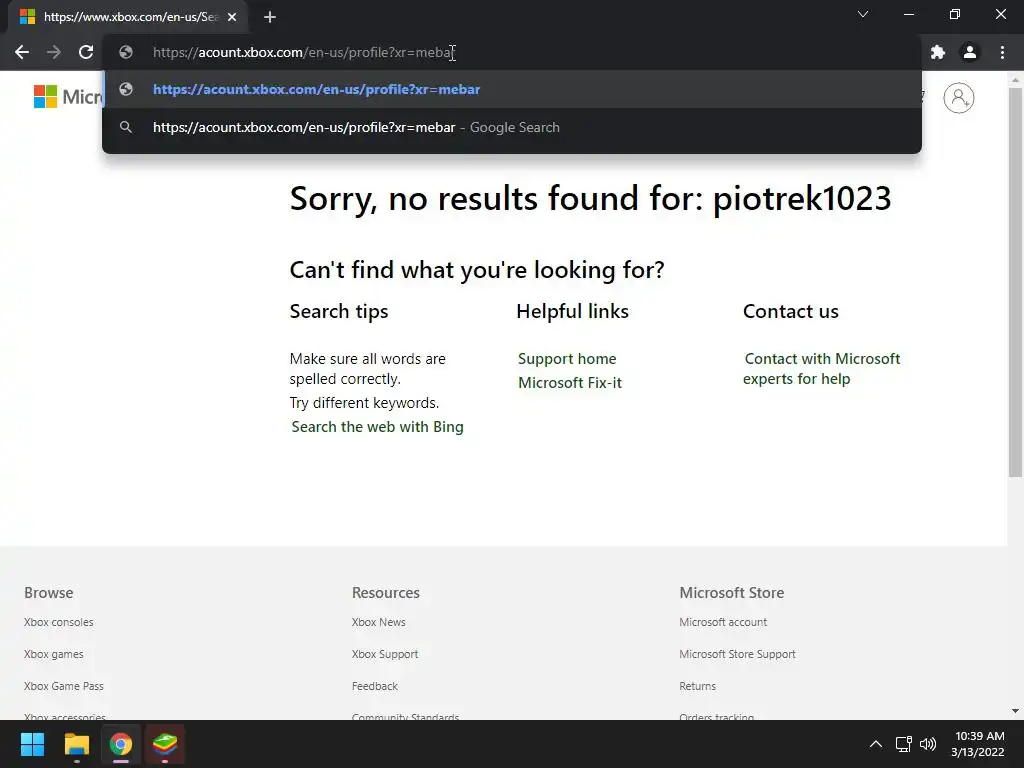Open the Windows Start menu

(32, 744)
